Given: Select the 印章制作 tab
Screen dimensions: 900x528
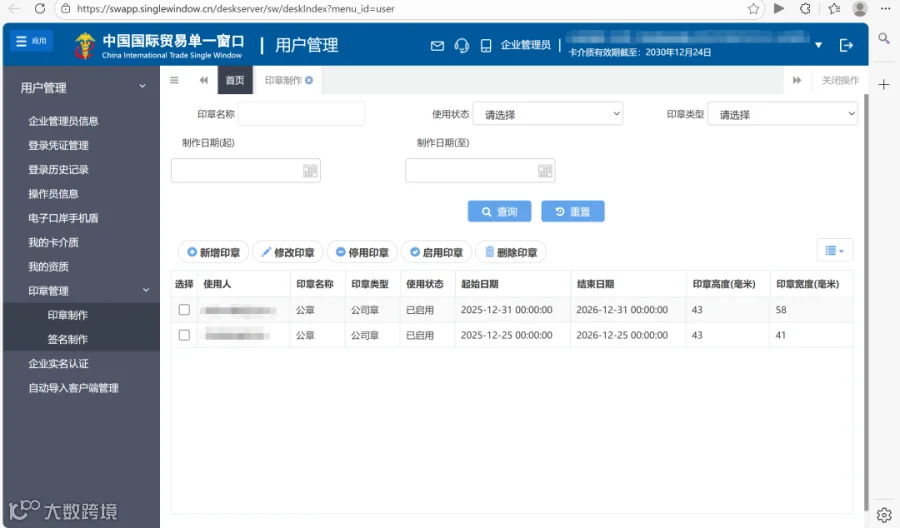Looking at the screenshot, I should click(283, 80).
